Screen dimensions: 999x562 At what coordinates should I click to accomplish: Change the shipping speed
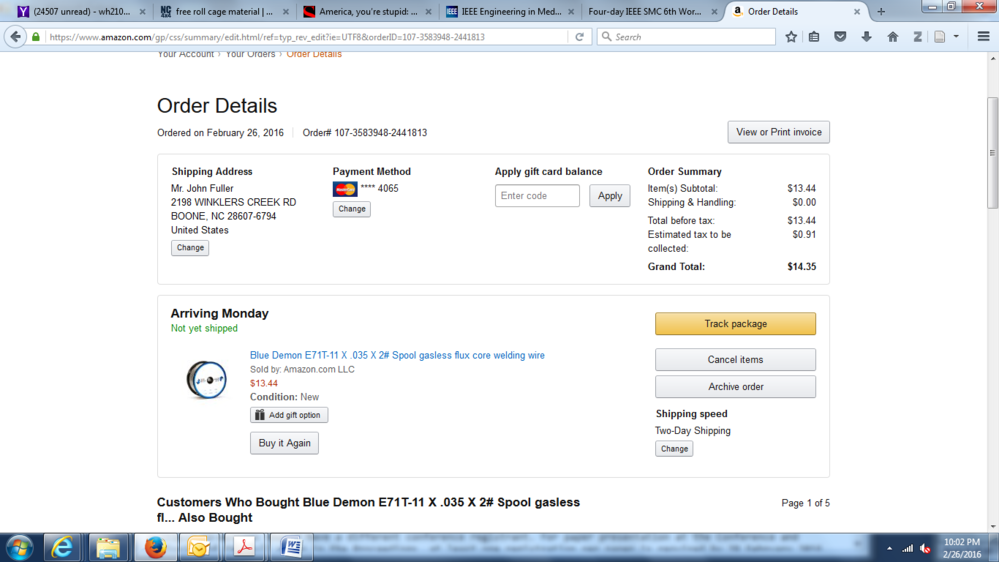674,449
